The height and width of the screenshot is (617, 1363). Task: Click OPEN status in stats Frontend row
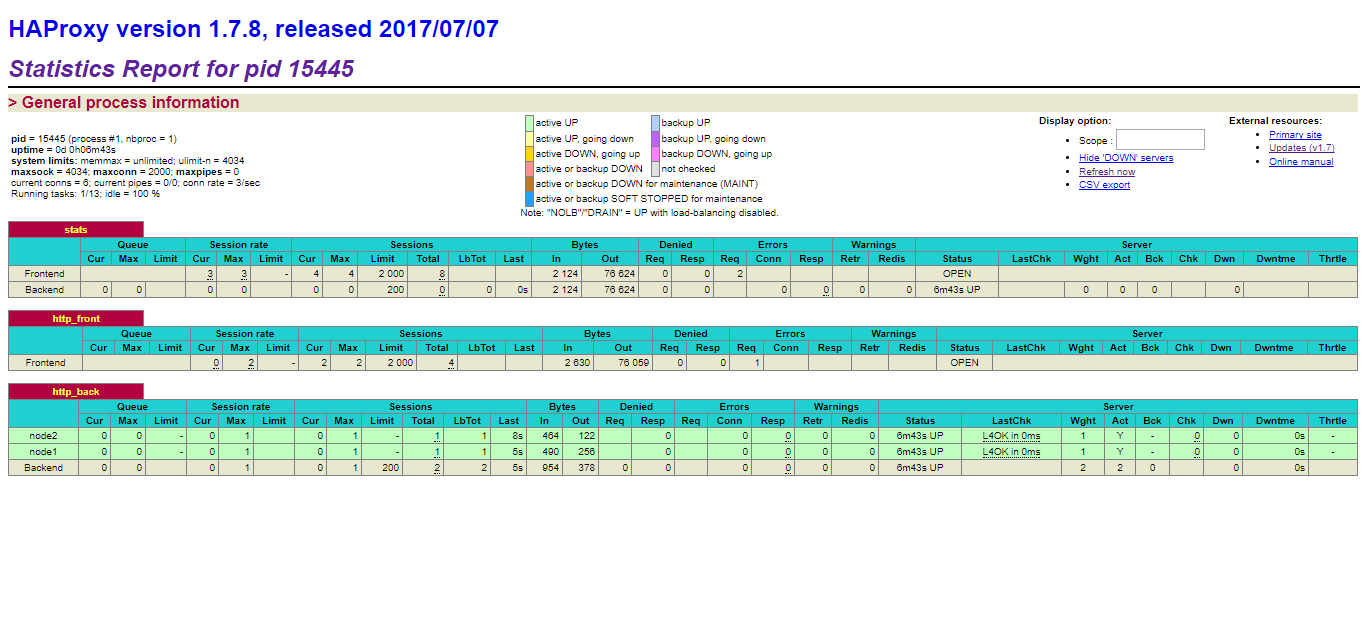click(957, 274)
